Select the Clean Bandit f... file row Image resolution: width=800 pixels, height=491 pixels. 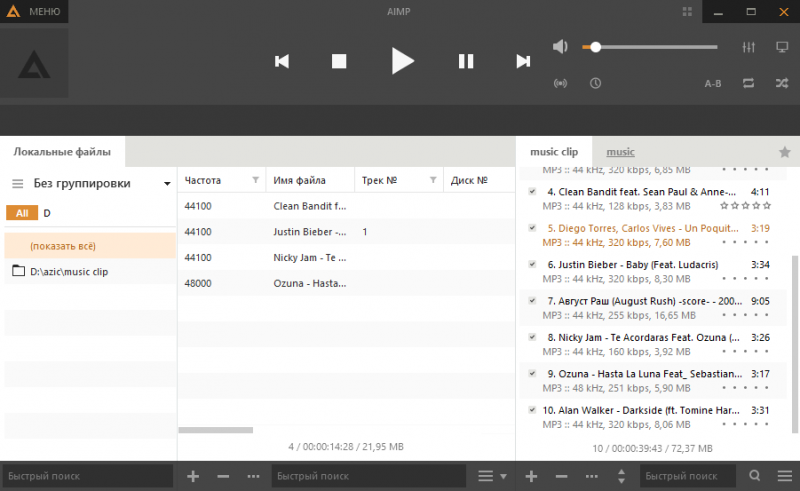(346, 206)
